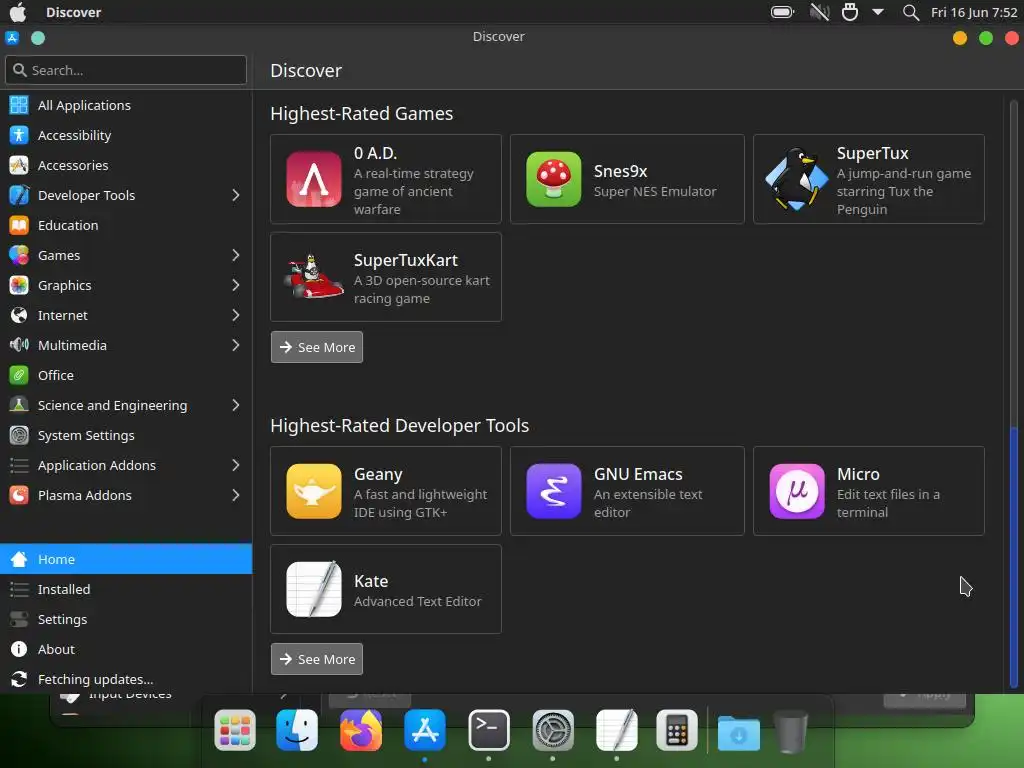The height and width of the screenshot is (768, 1024).
Task: Click the Kate notepad icon
Action: coord(313,588)
